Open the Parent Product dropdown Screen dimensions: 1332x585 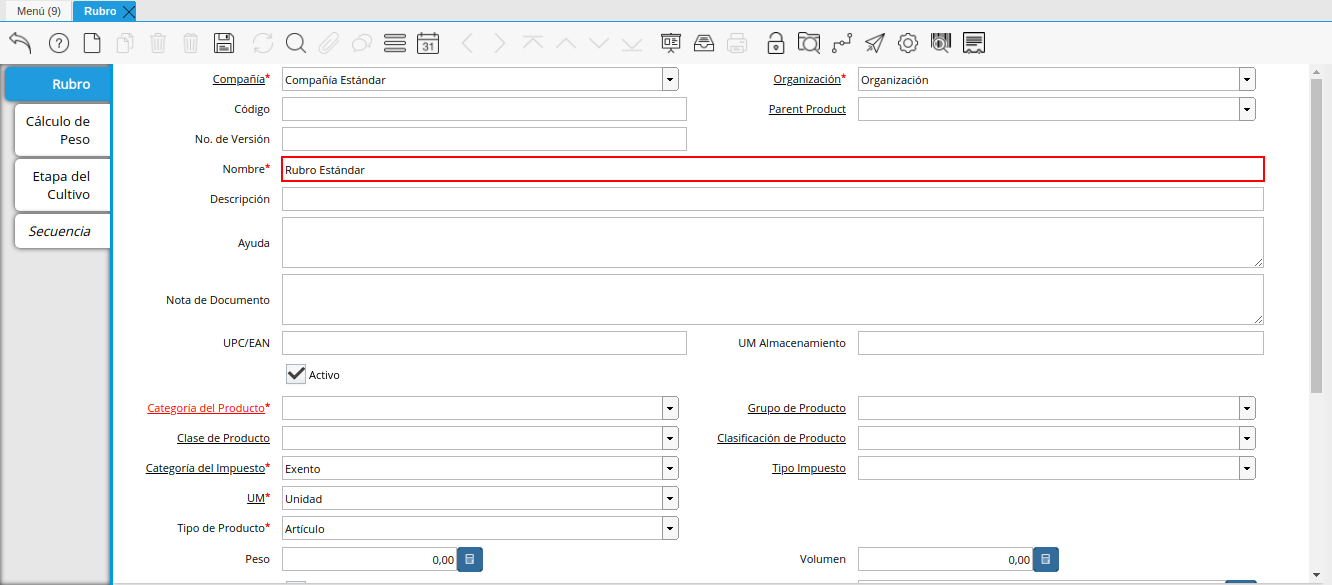[1247, 109]
